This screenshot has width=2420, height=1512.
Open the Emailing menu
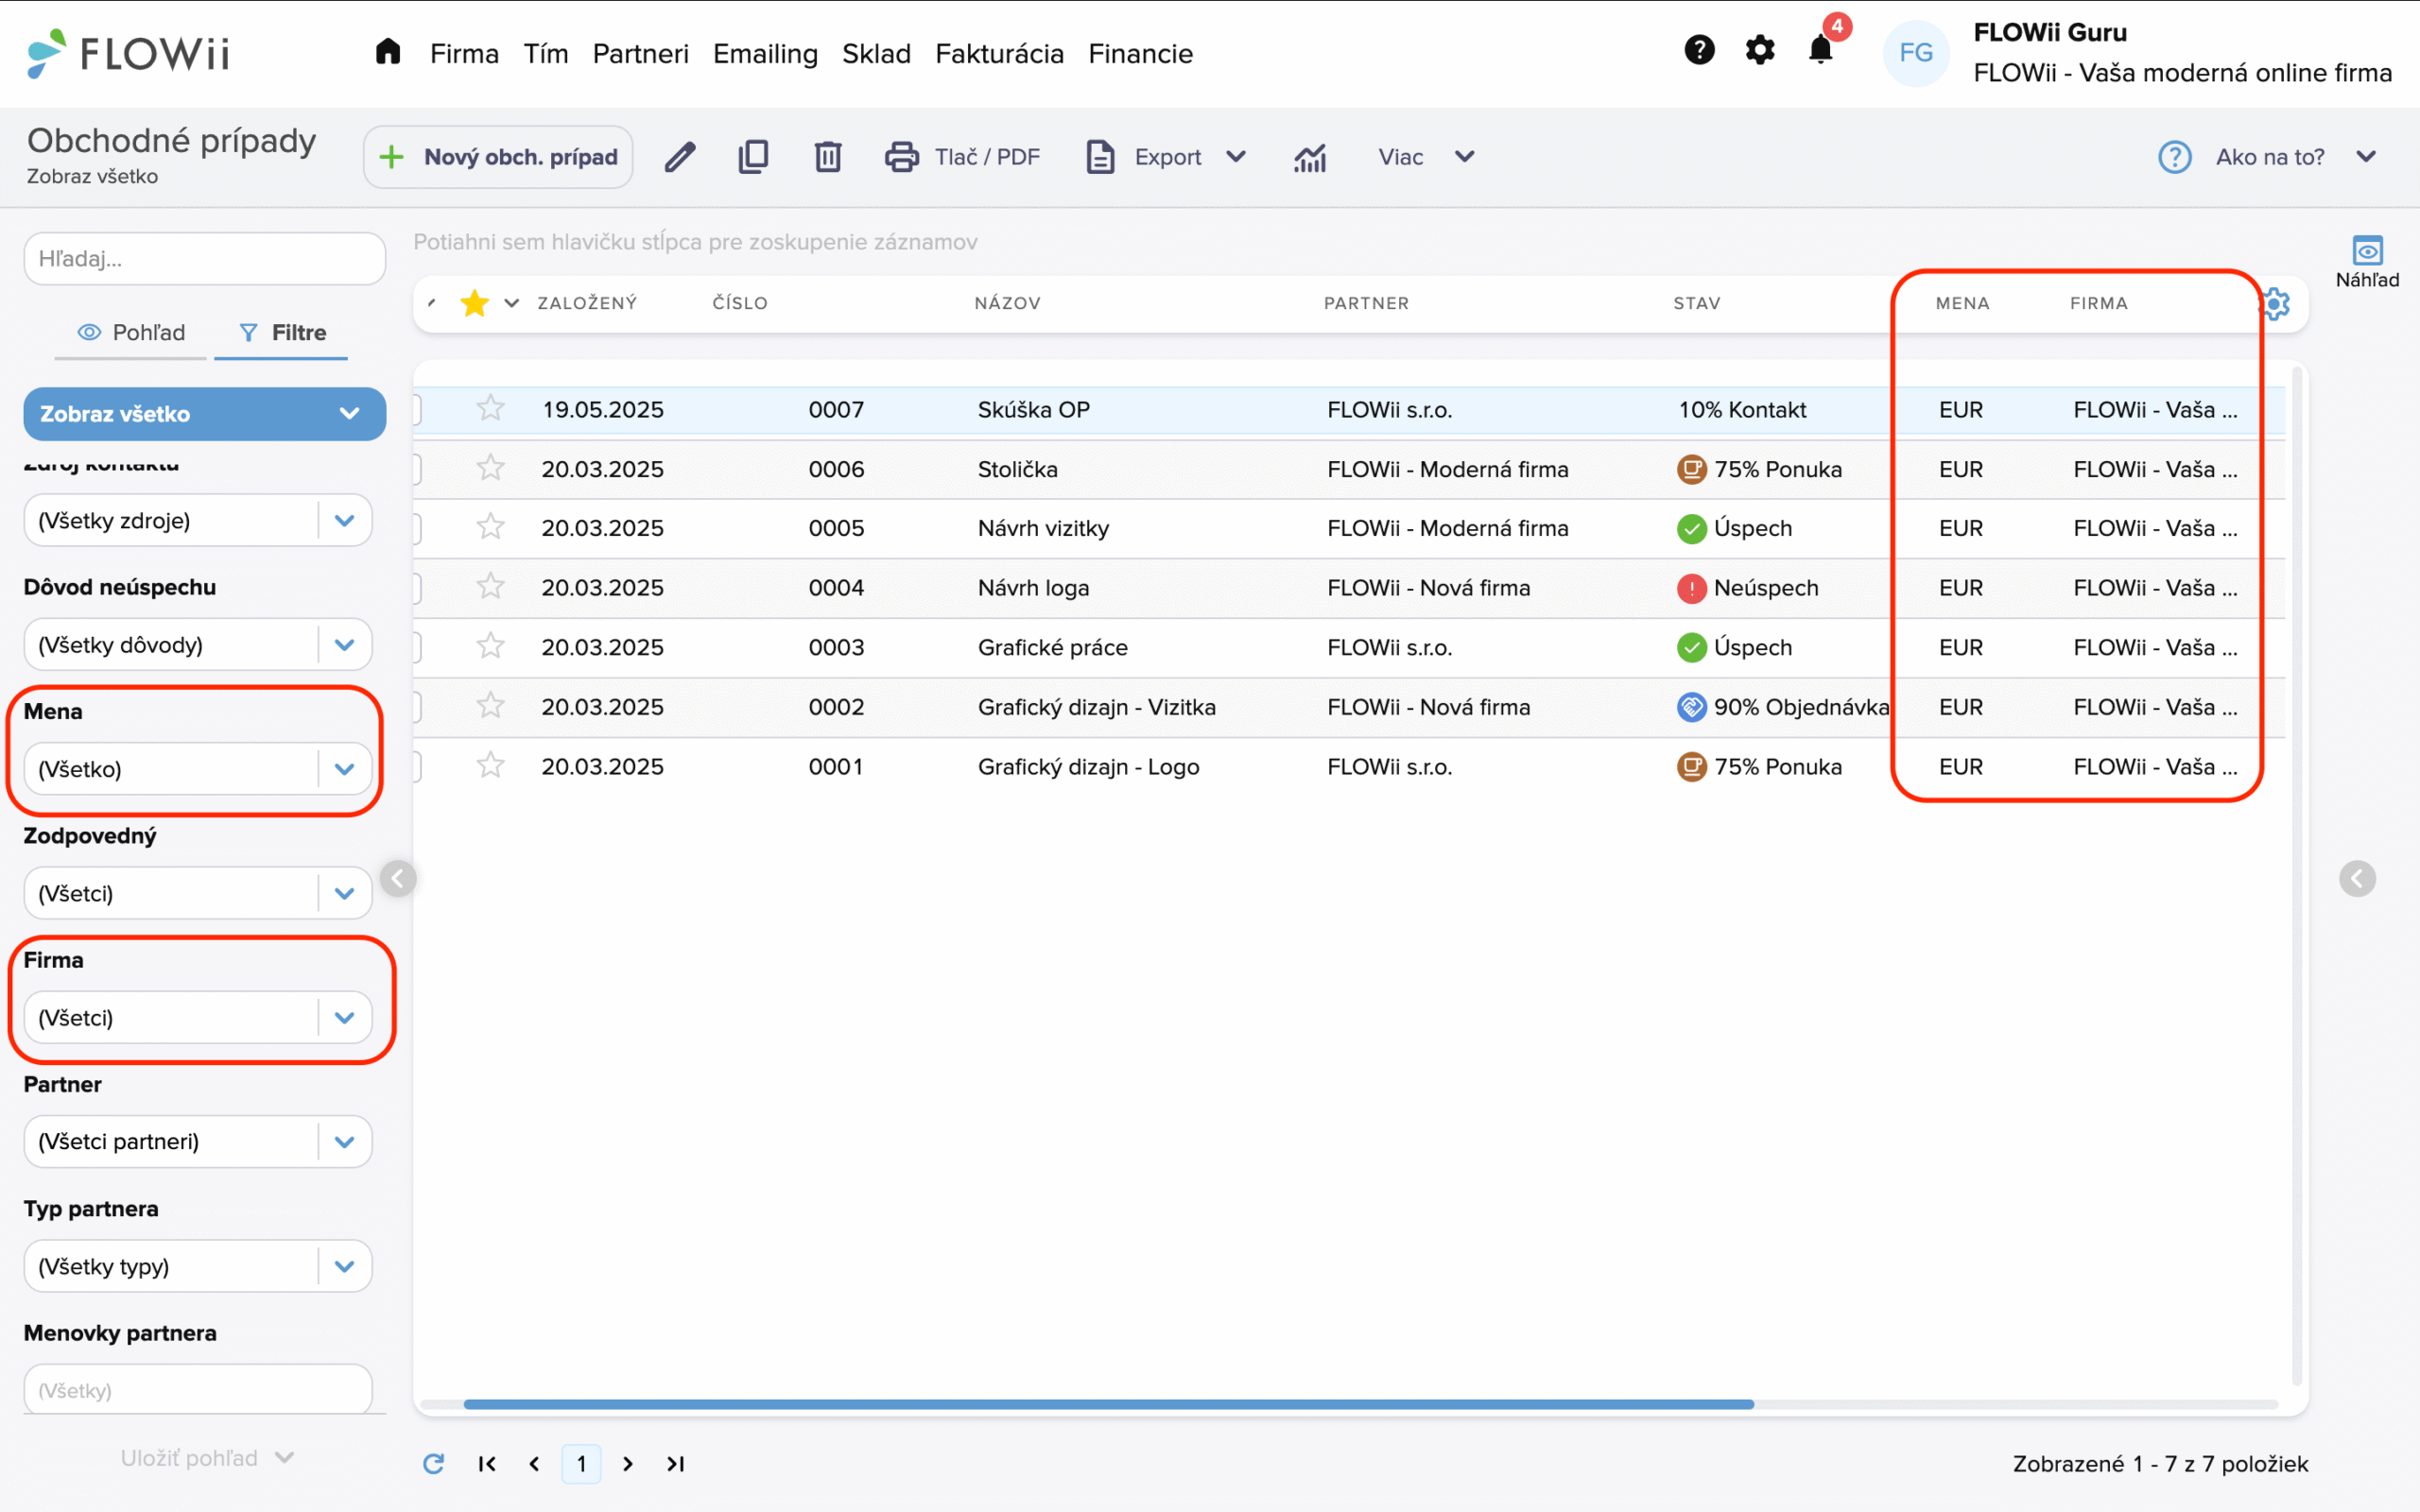(x=765, y=53)
